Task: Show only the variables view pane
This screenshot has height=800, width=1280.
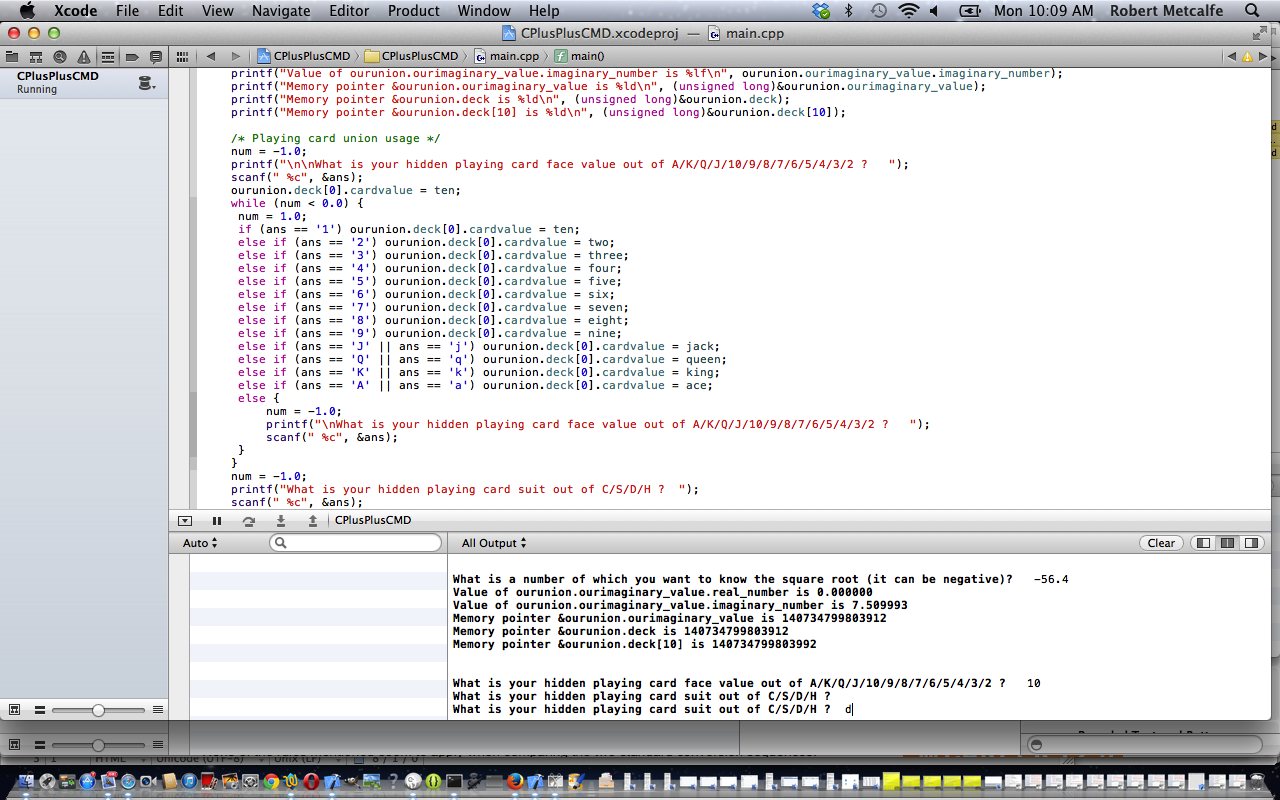Action: pos(1204,543)
